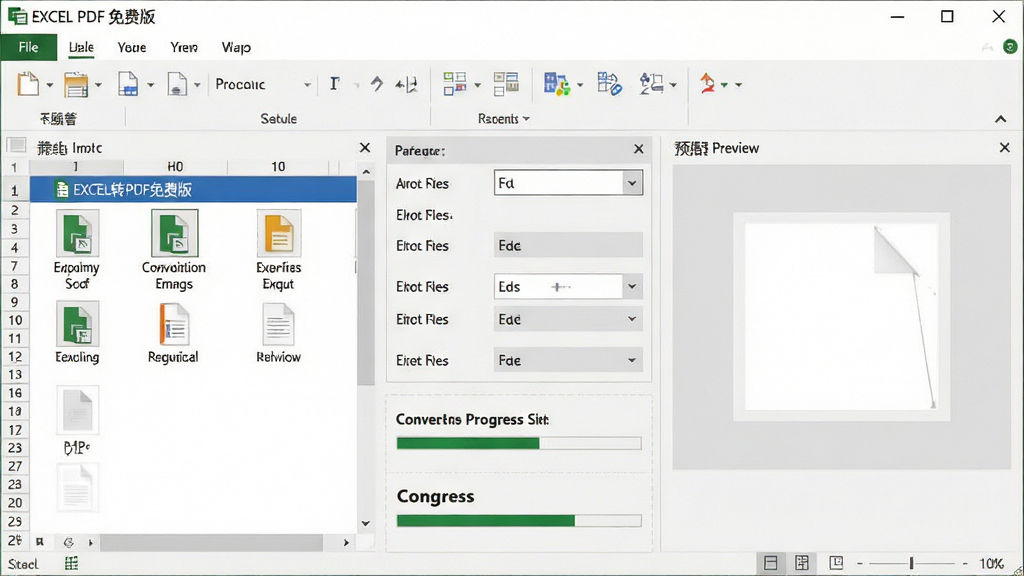The width and height of the screenshot is (1024, 576).
Task: Click the status bar spreadsheet icon
Action: coord(71,563)
